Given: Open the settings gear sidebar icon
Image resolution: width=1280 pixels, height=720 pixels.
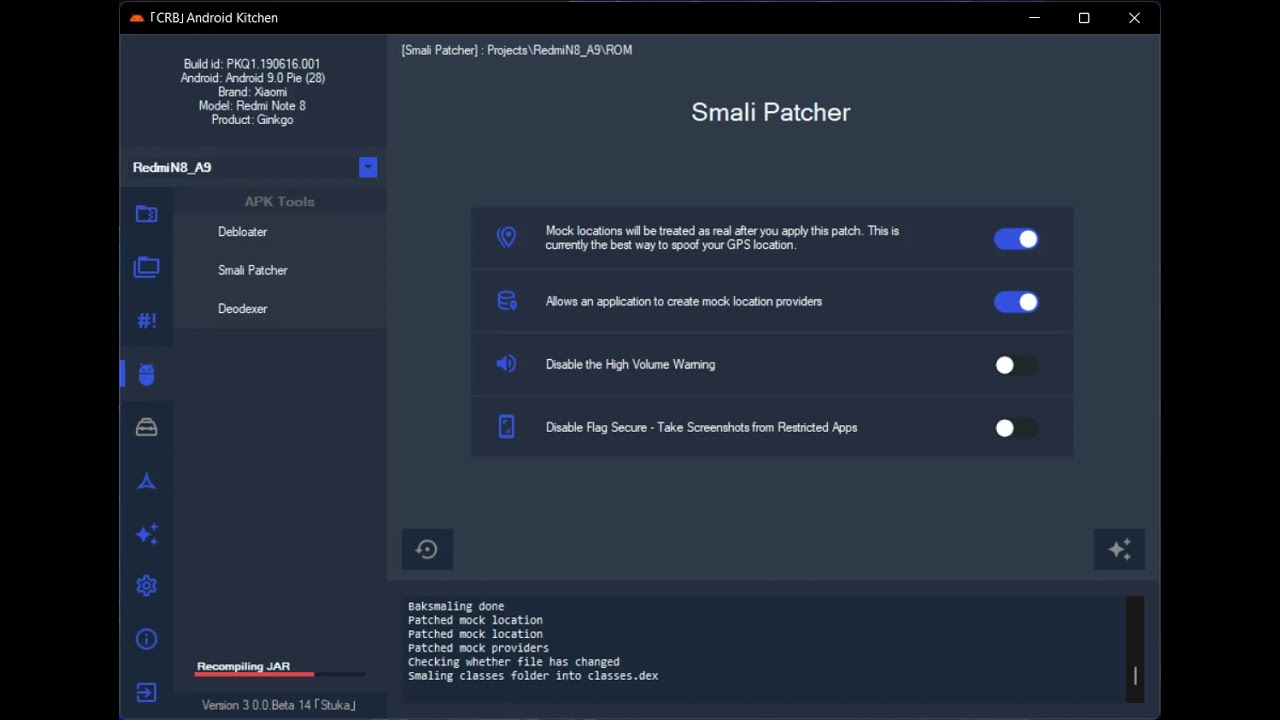Looking at the screenshot, I should [x=147, y=586].
